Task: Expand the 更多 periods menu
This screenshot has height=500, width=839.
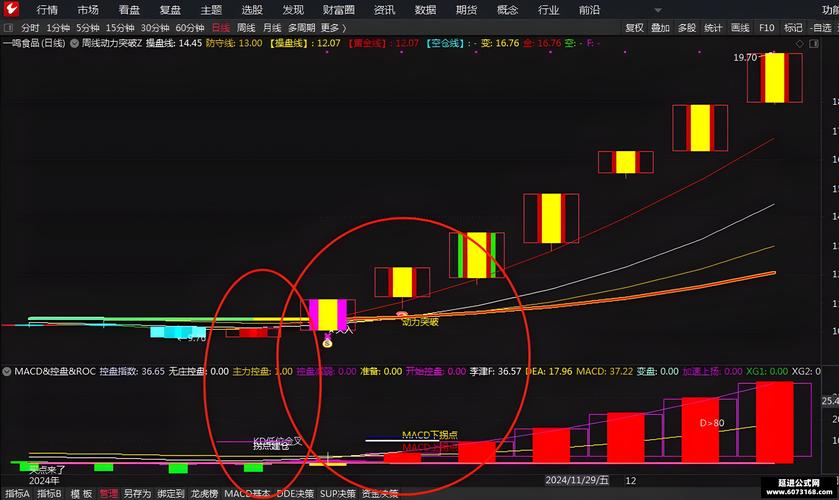Action: (332, 28)
